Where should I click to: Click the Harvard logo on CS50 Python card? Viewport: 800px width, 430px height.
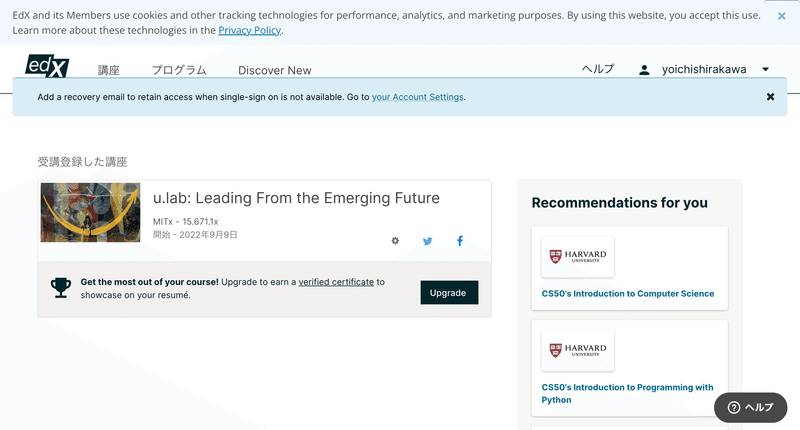(x=578, y=350)
